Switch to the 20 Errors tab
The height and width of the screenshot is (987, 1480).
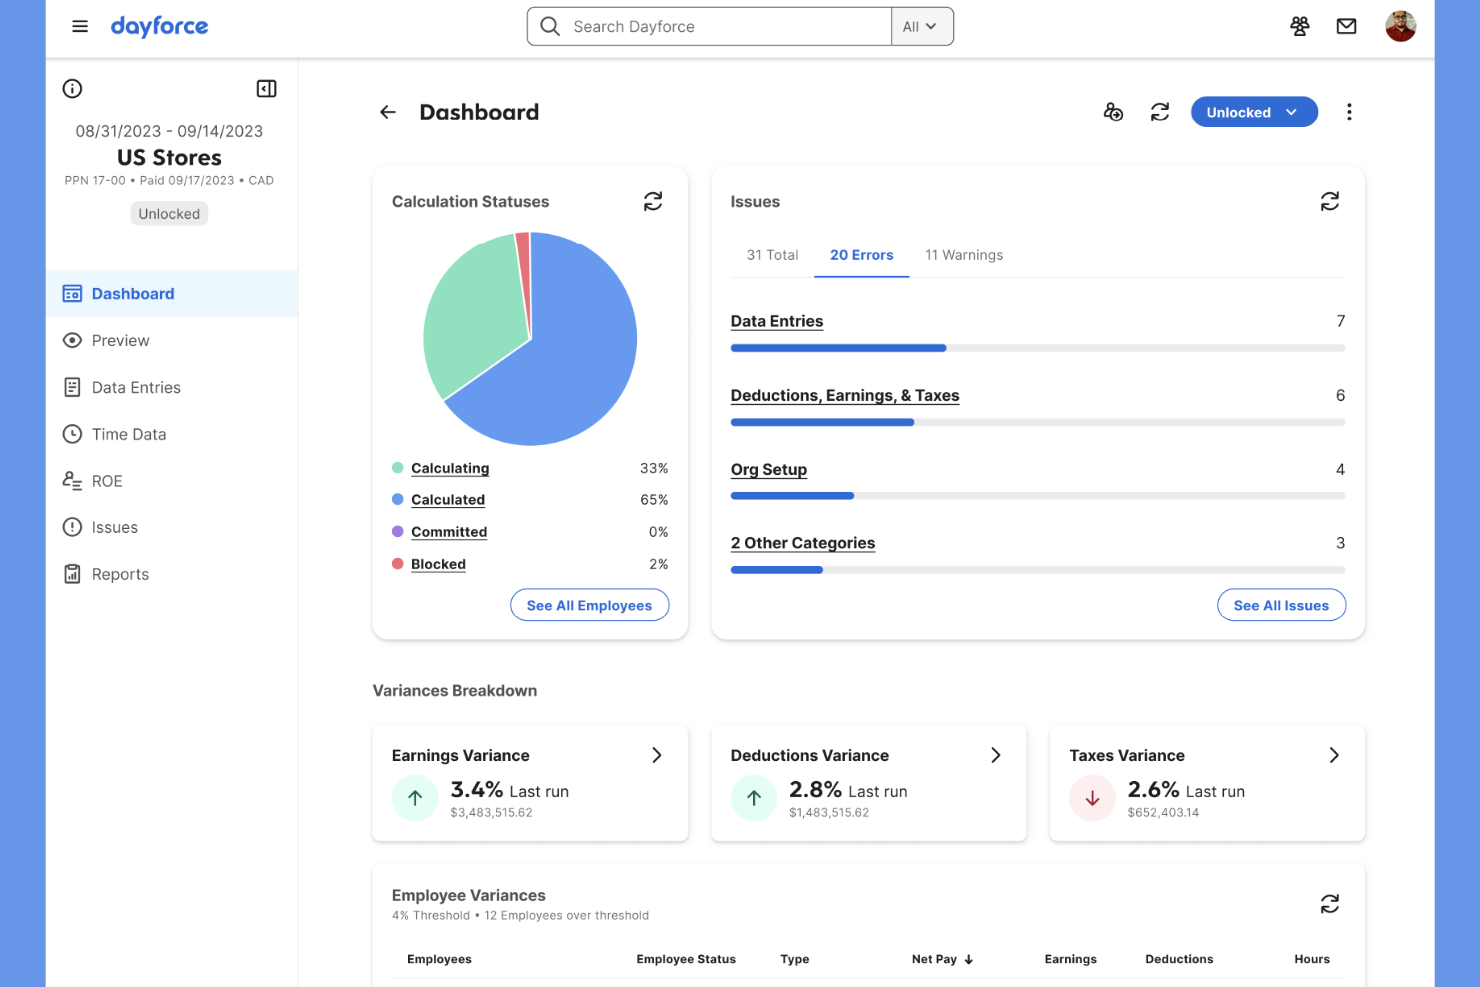pos(861,255)
